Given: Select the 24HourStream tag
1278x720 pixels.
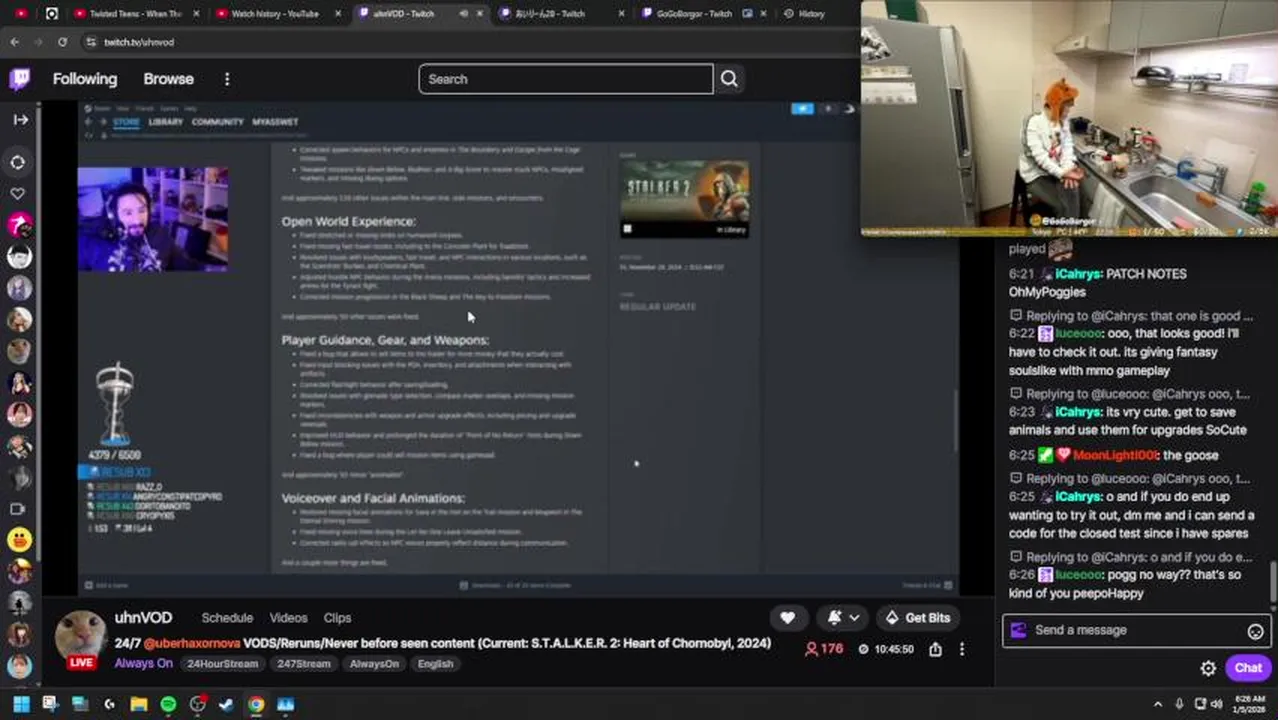Looking at the screenshot, I should coord(222,664).
